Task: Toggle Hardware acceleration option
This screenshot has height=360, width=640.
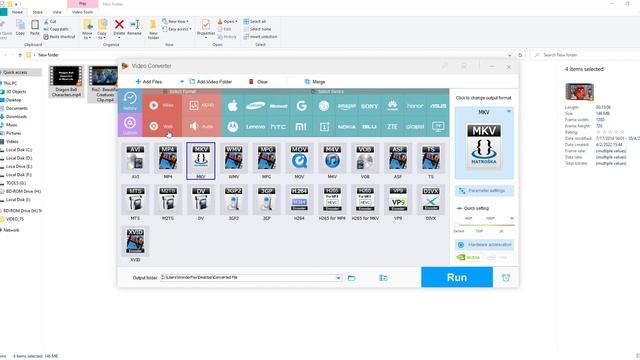Action: click(484, 244)
